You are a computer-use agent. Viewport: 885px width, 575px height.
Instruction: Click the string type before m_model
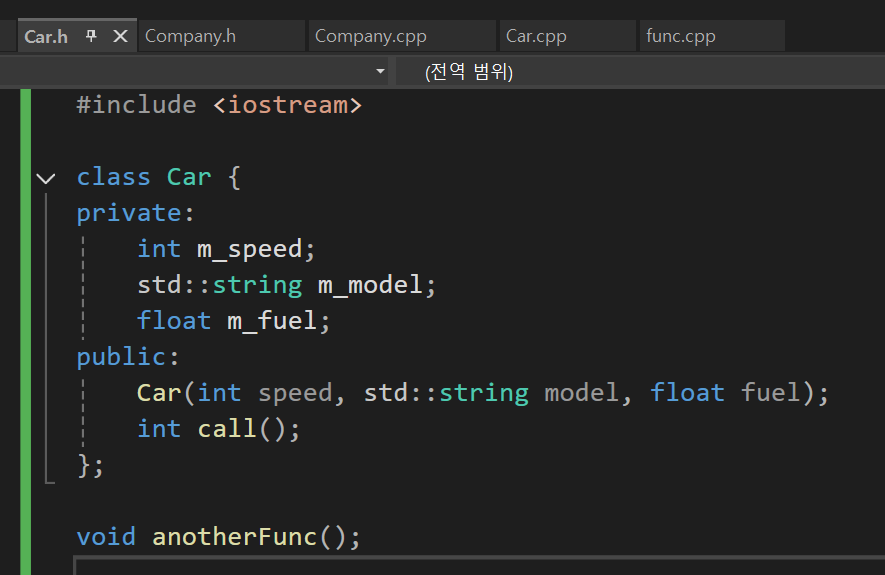click(x=257, y=285)
